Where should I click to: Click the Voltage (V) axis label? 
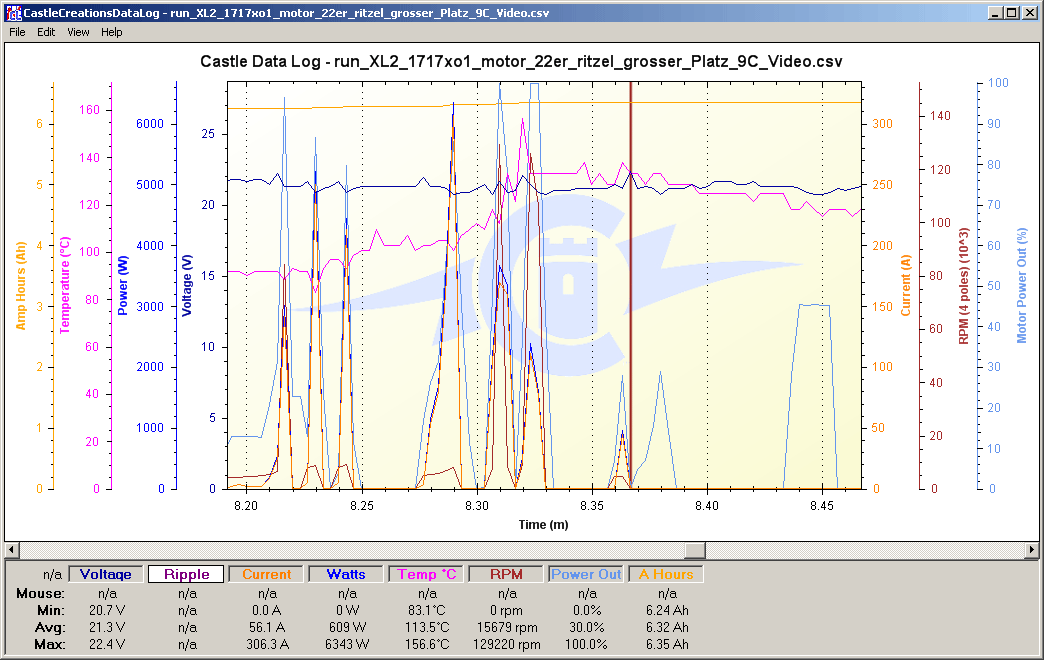tap(186, 285)
